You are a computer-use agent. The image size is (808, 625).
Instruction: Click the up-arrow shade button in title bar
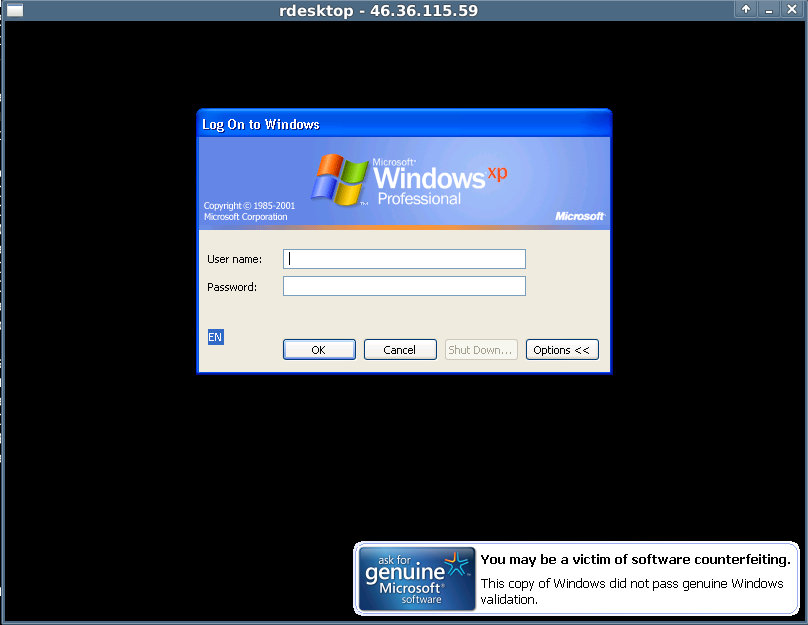coord(746,10)
